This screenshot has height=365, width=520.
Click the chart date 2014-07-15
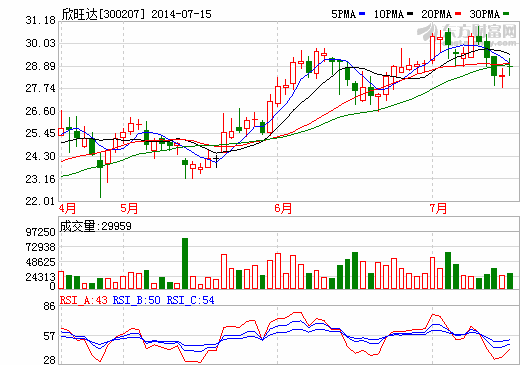click(x=181, y=14)
